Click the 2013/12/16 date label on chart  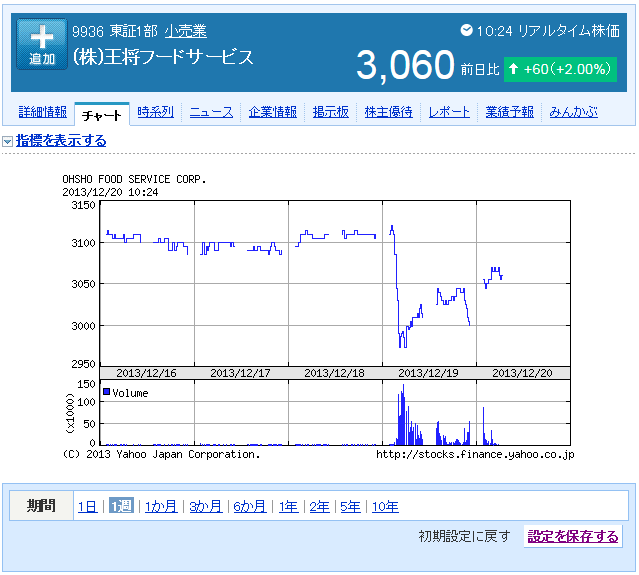(x=146, y=373)
